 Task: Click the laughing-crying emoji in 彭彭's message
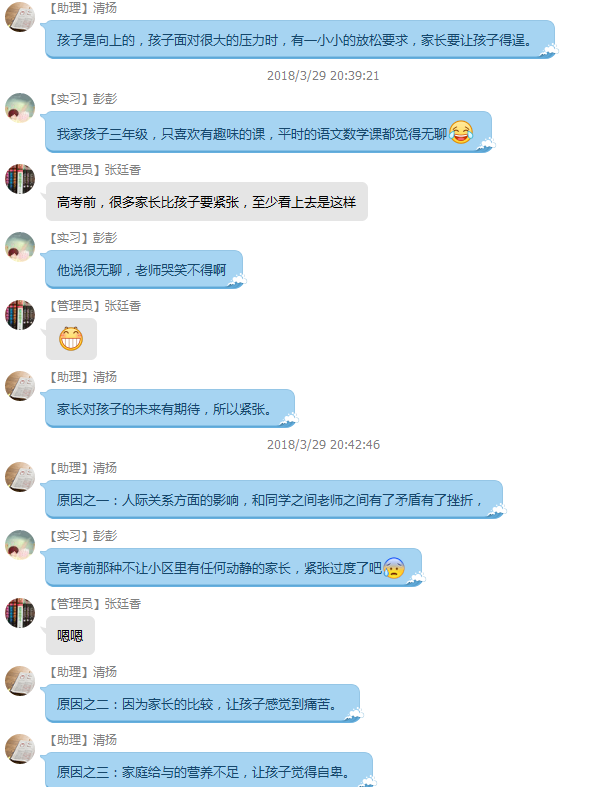(461, 133)
